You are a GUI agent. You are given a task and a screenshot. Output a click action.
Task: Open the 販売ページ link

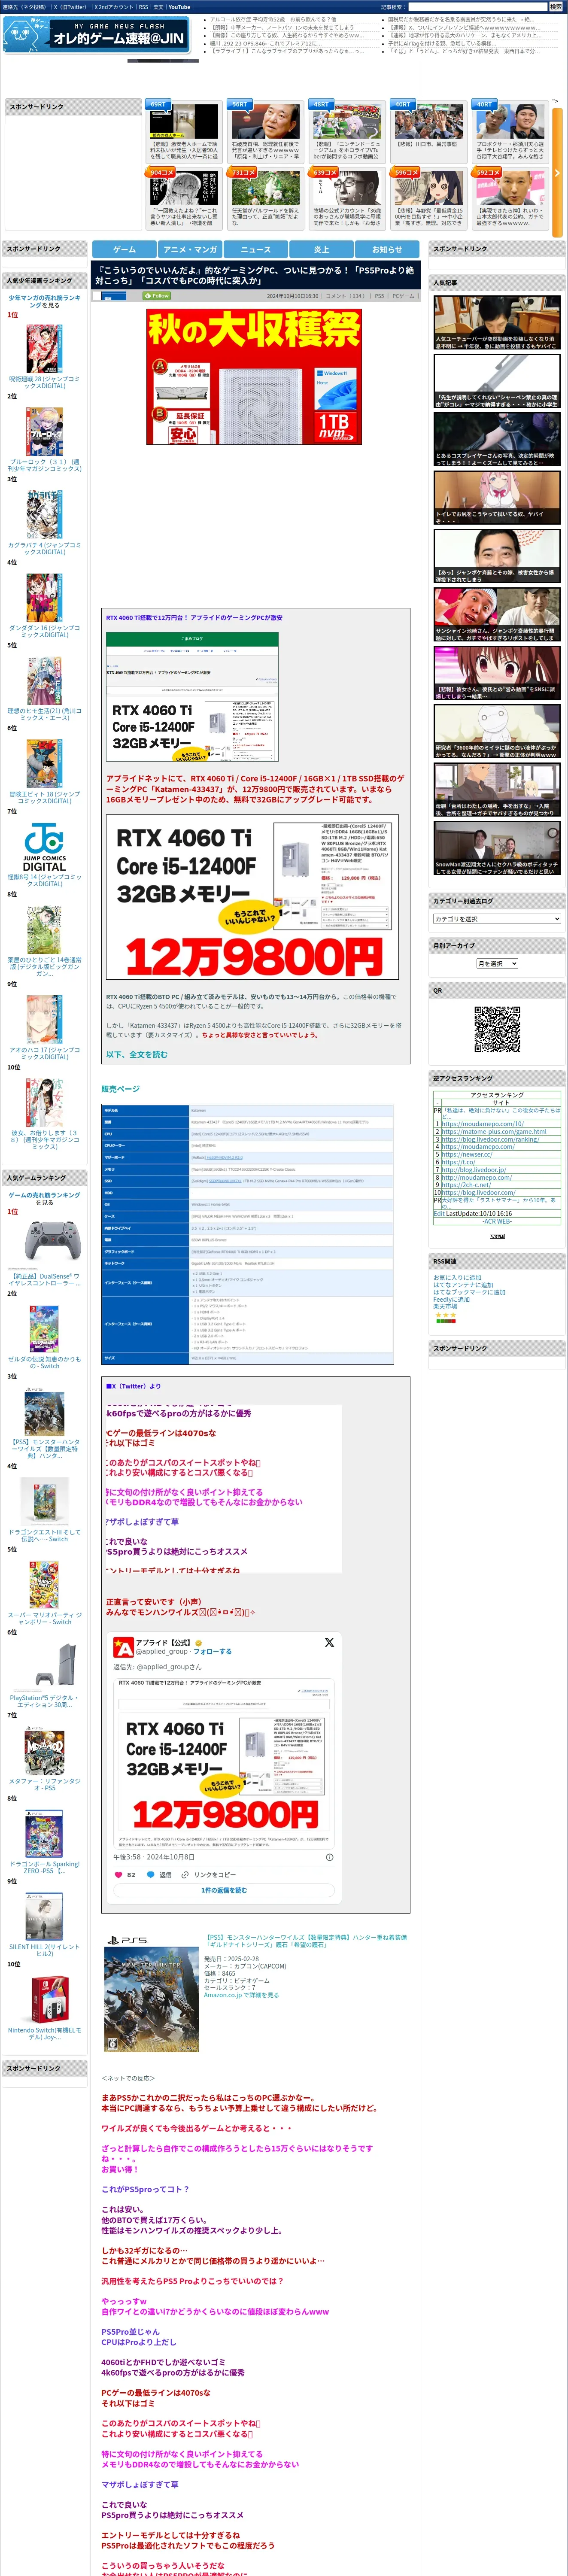point(120,1089)
